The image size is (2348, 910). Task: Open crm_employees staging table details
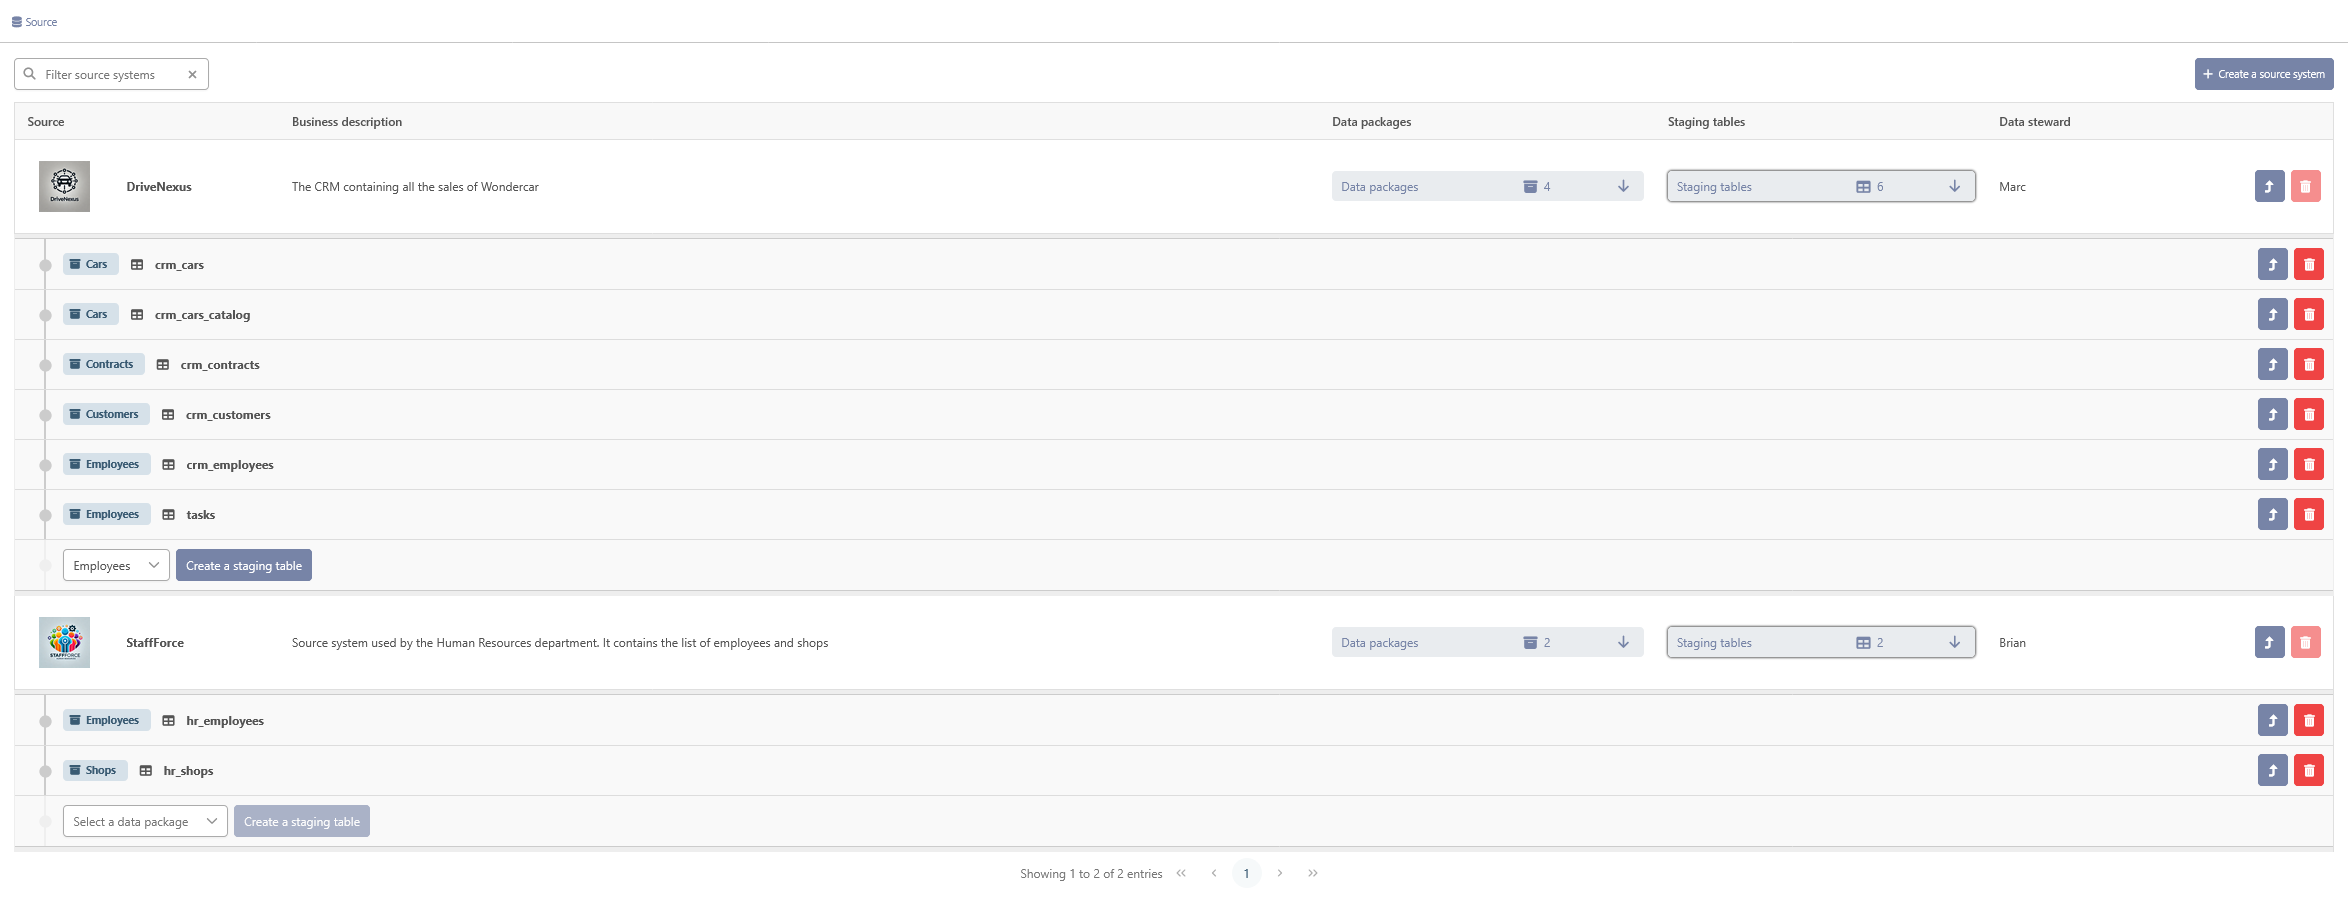(2272, 464)
